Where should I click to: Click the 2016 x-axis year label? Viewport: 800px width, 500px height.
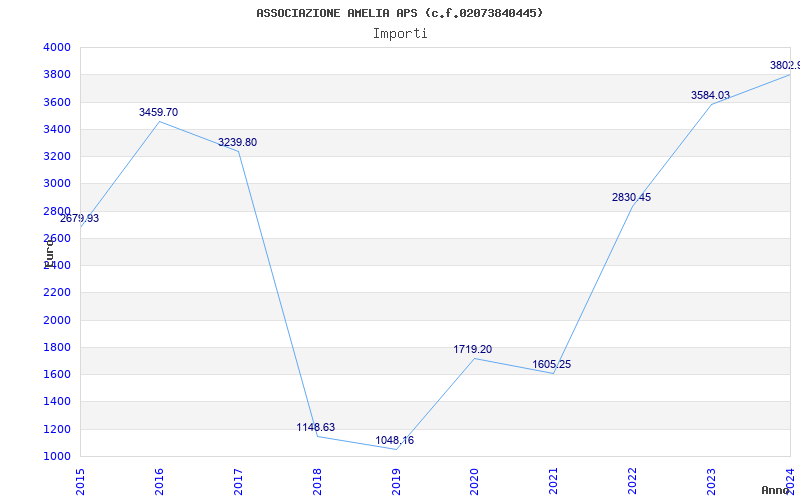pos(159,481)
